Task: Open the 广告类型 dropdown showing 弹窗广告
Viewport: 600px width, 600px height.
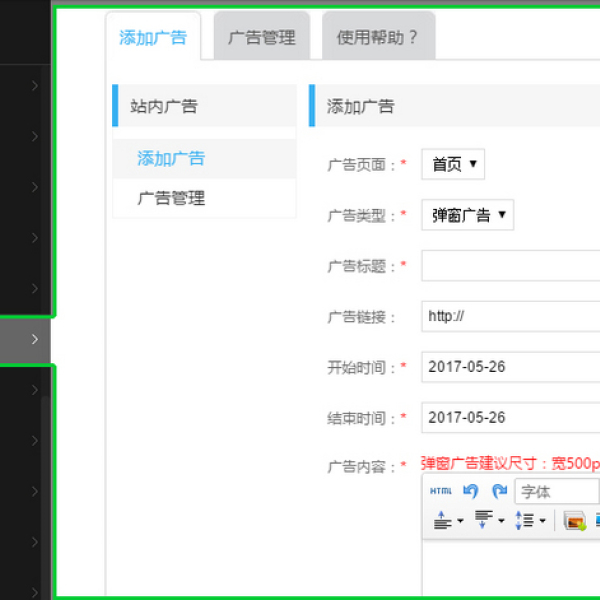Action: [x=467, y=214]
